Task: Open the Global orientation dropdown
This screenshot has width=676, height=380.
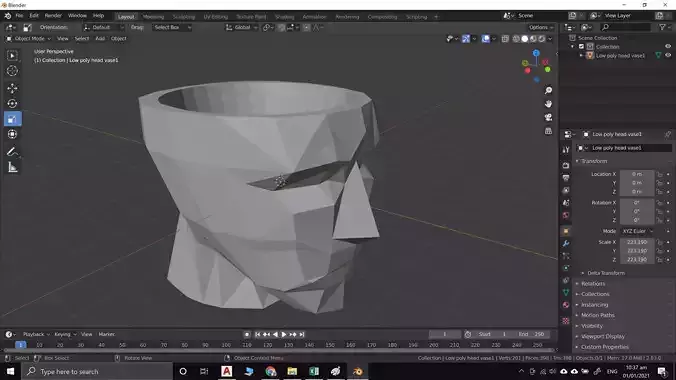Action: (x=242, y=28)
